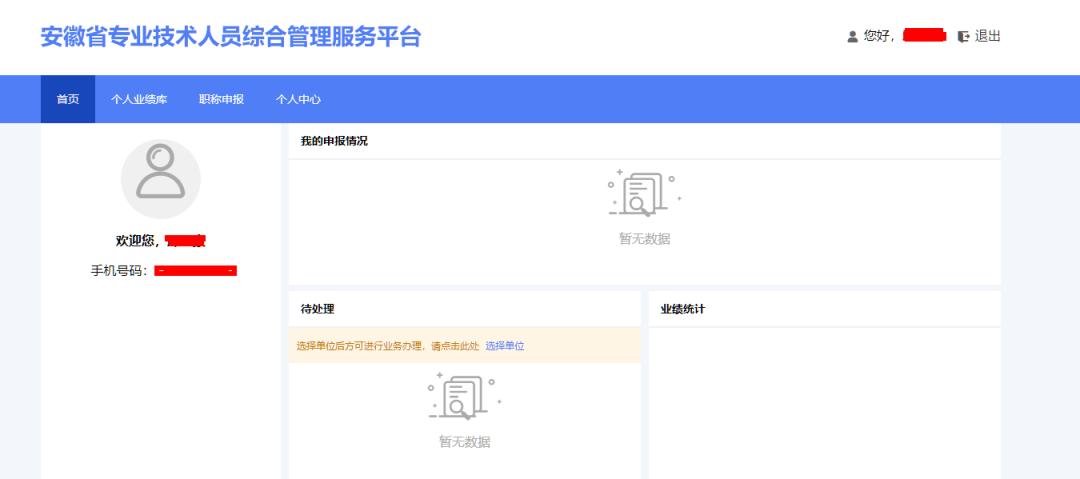This screenshot has height=479, width=1080.
Task: Click the 欢迎您 greeting text
Action: (x=138, y=241)
